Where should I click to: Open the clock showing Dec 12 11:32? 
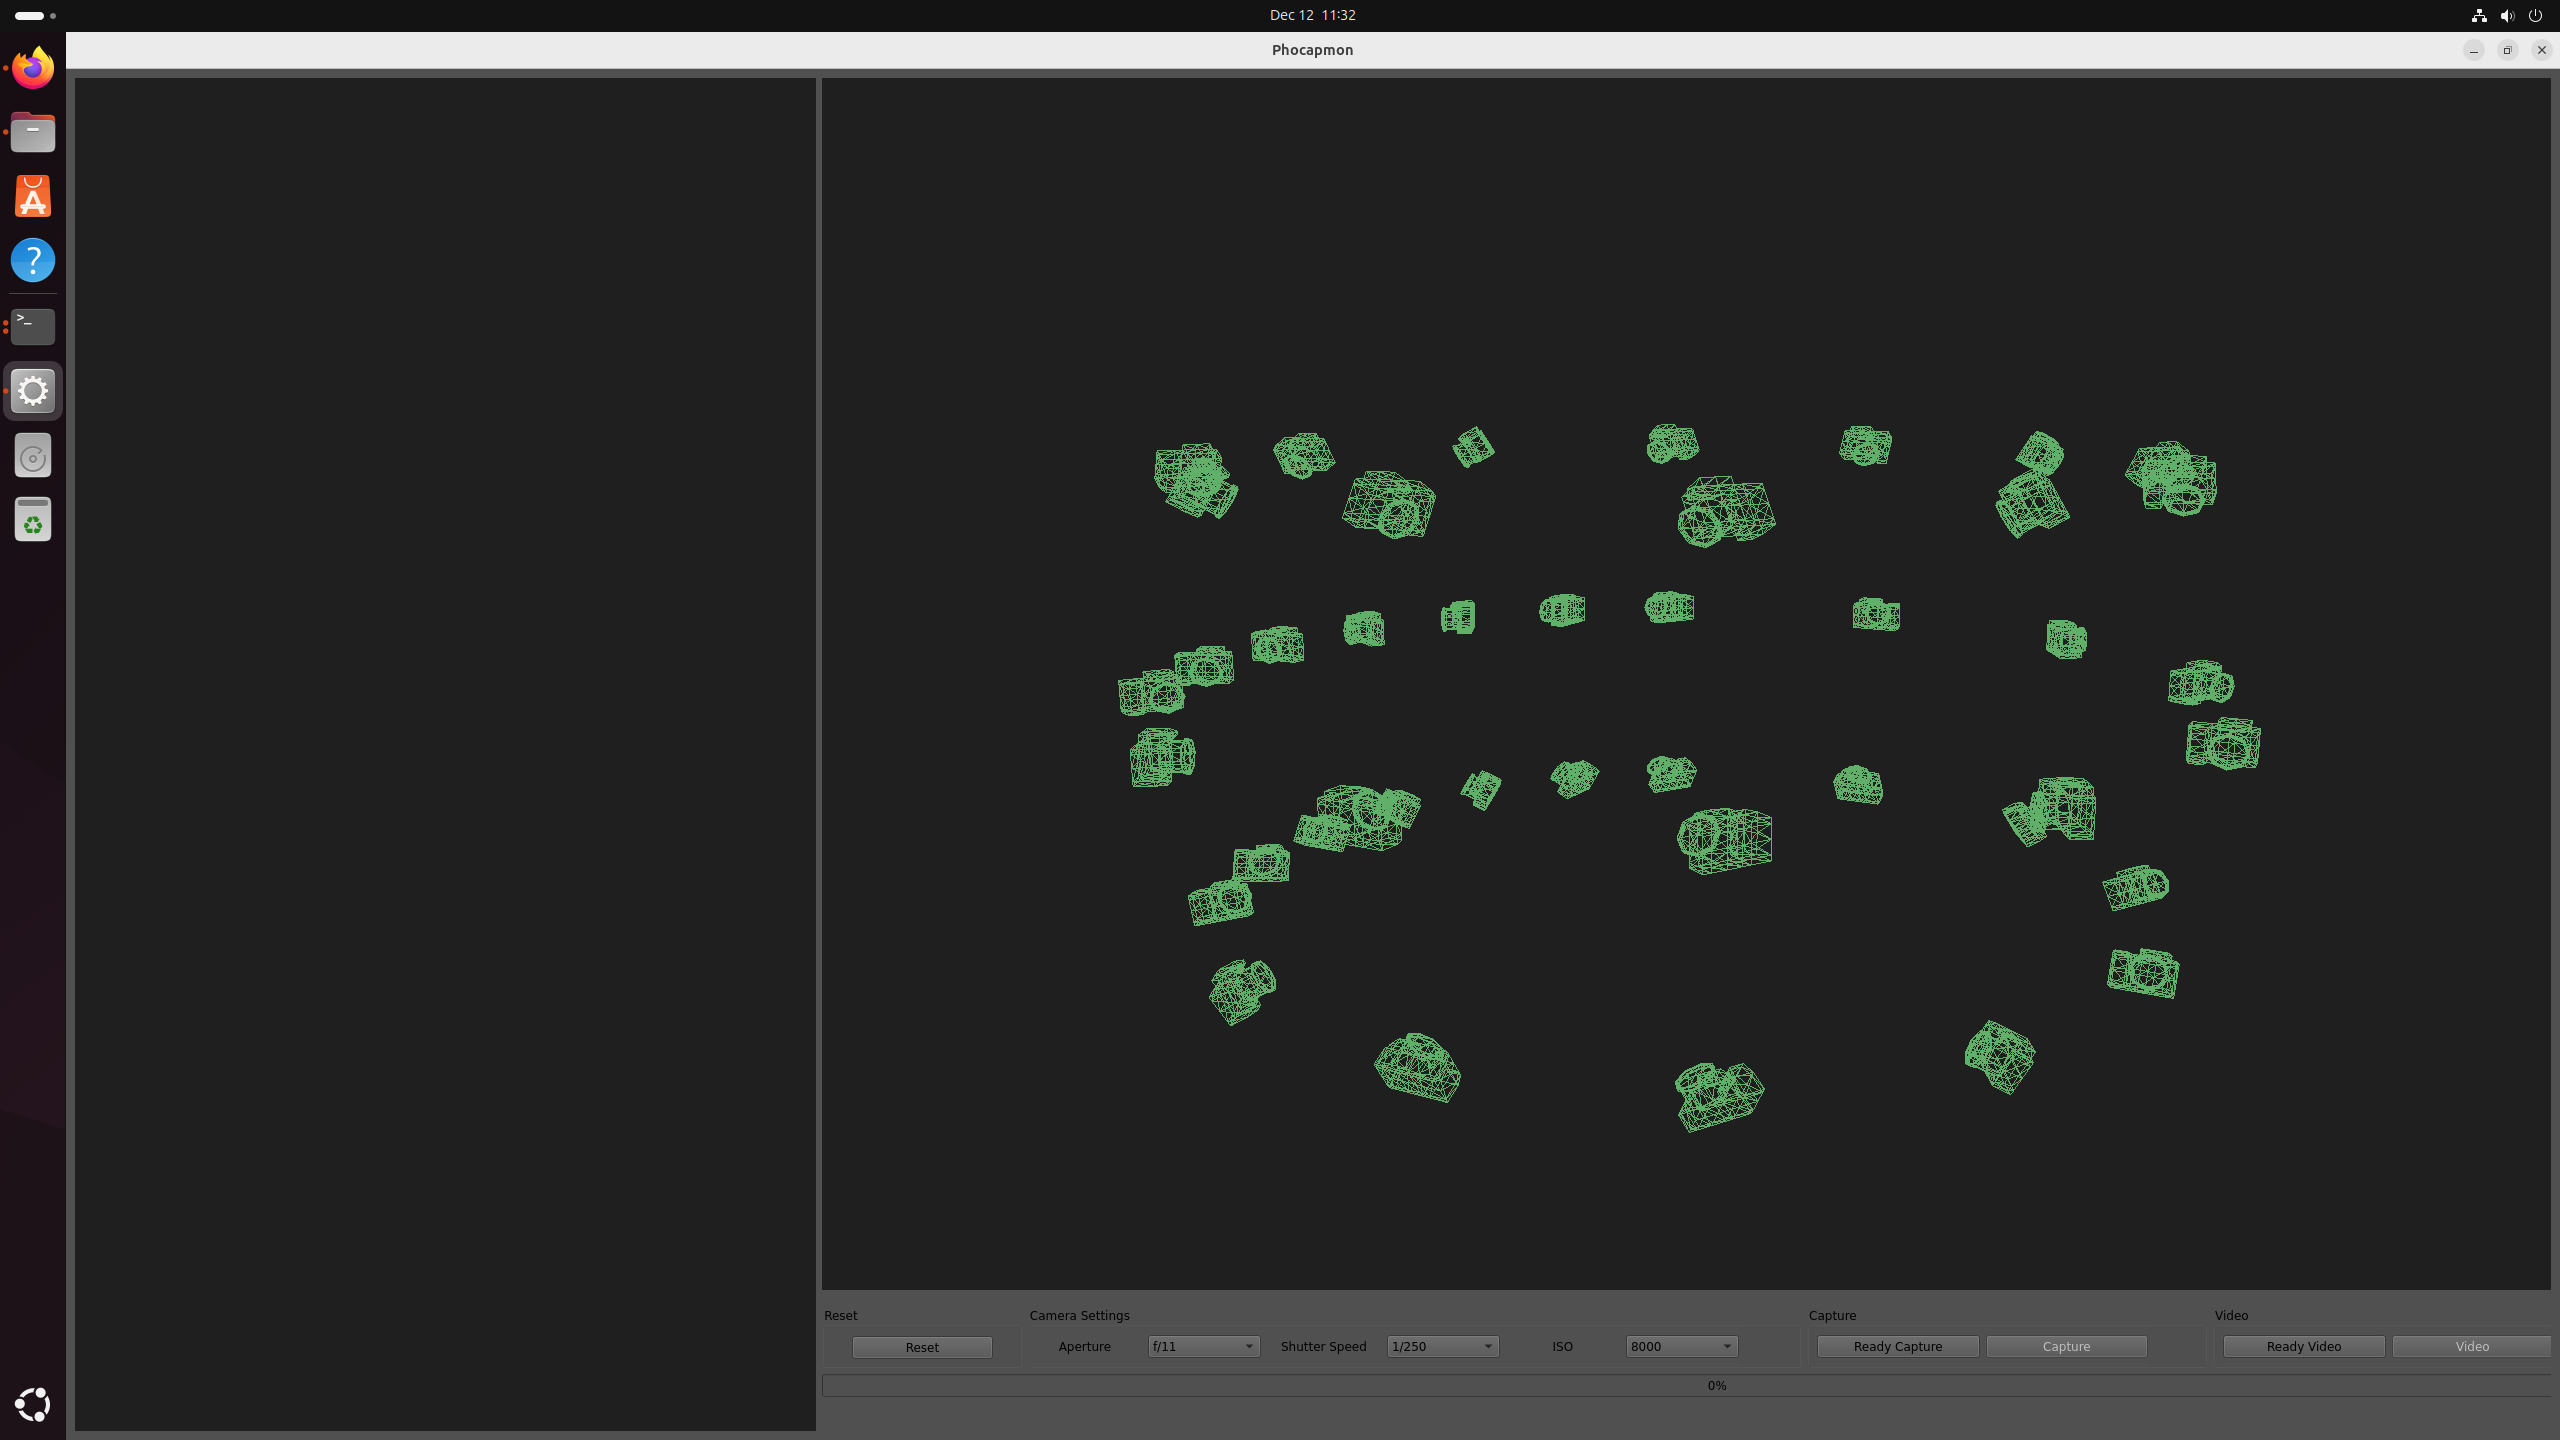point(1312,15)
